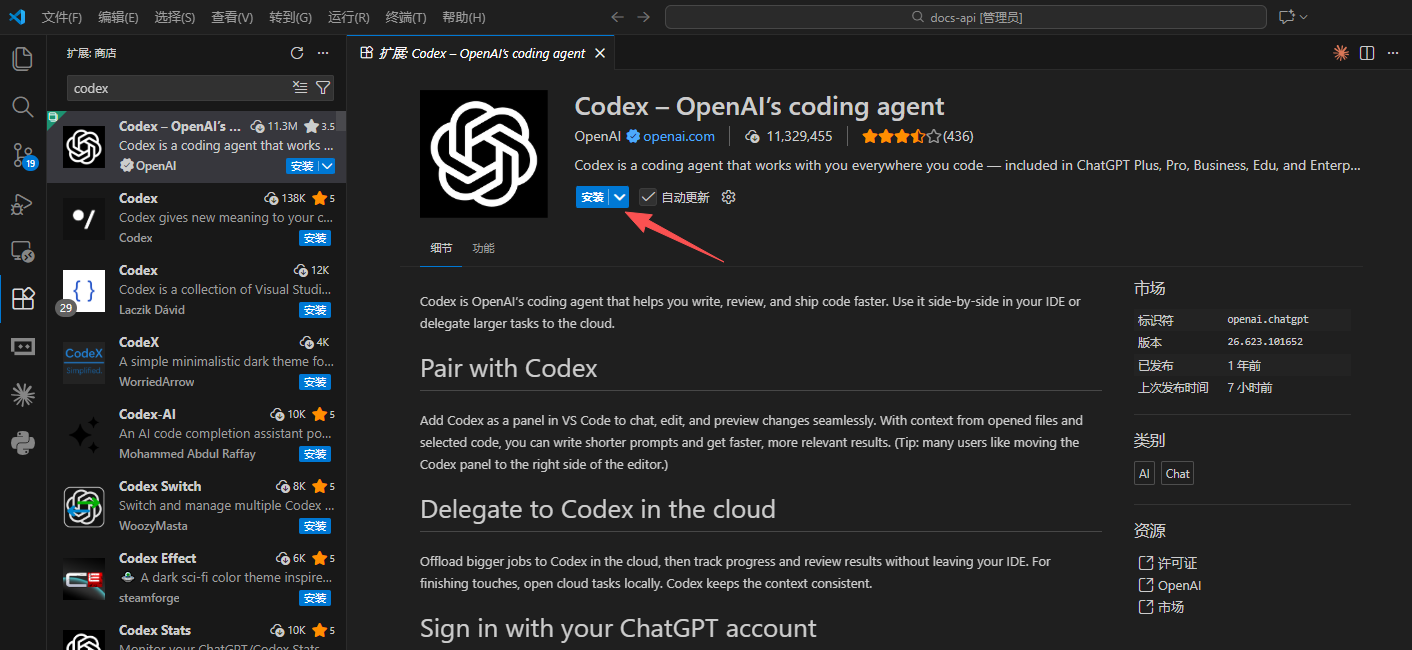The width and height of the screenshot is (1412, 650).
Task: Toggle split editor layout icon
Action: point(1367,53)
